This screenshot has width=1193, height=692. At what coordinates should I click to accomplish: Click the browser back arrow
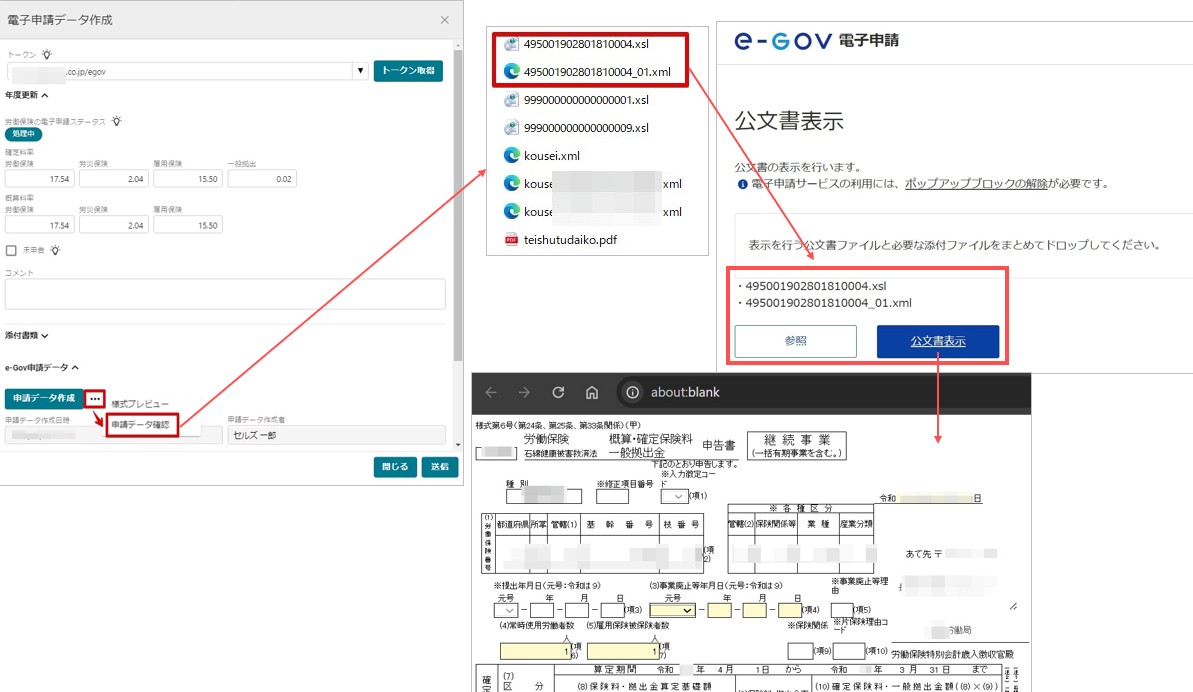point(491,392)
